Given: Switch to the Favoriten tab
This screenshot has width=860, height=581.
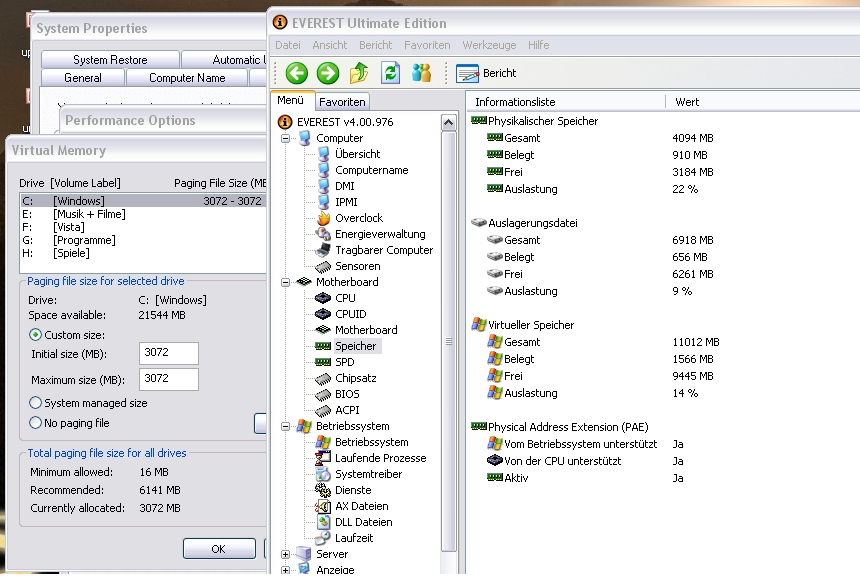Looking at the screenshot, I should [342, 102].
